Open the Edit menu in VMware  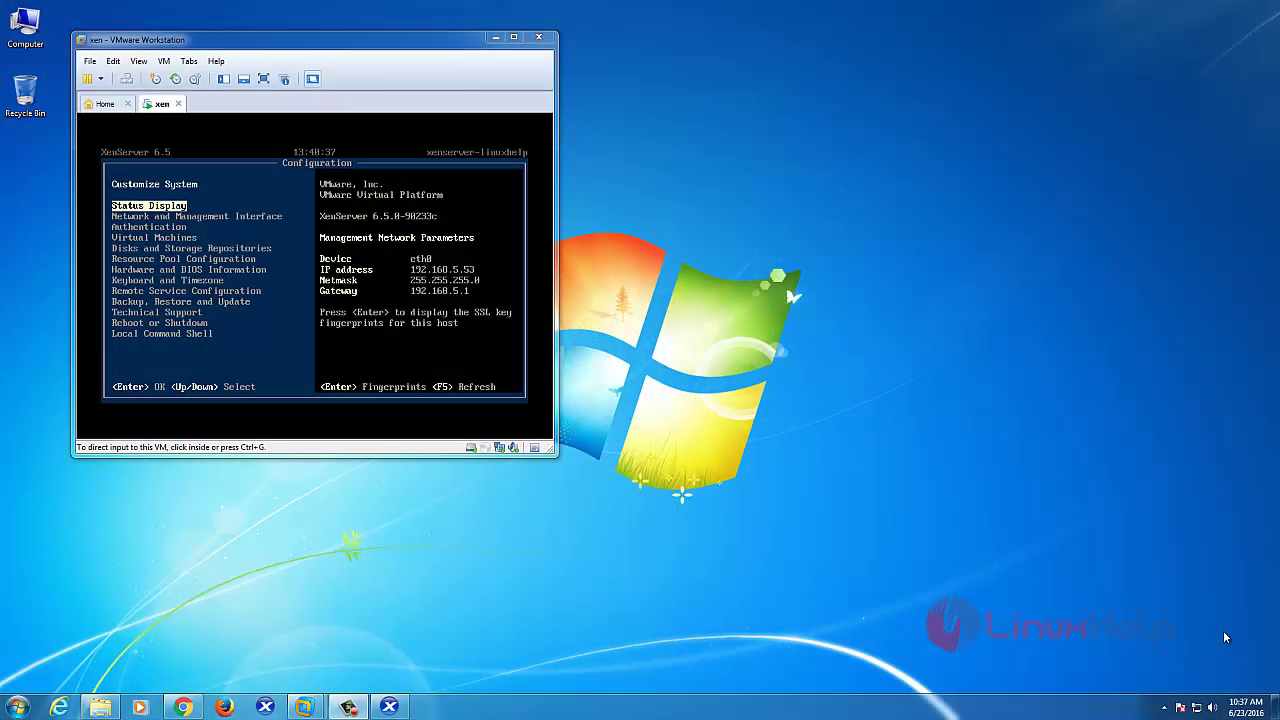[113, 61]
